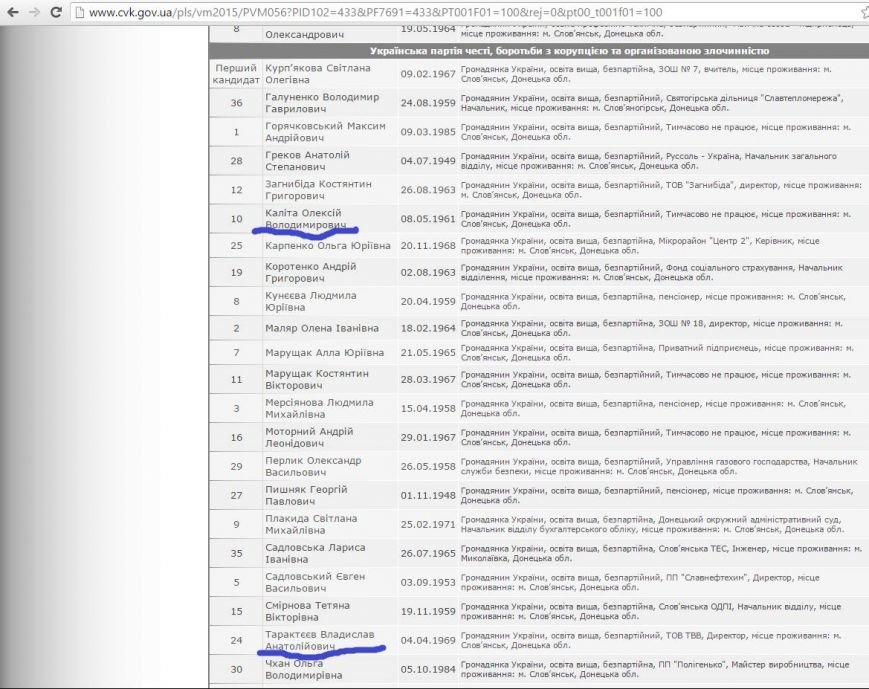The image size is (869, 689).
Task: Click the details mentioning Фонд соціального страхування
Action: pyautogui.click(x=652, y=272)
